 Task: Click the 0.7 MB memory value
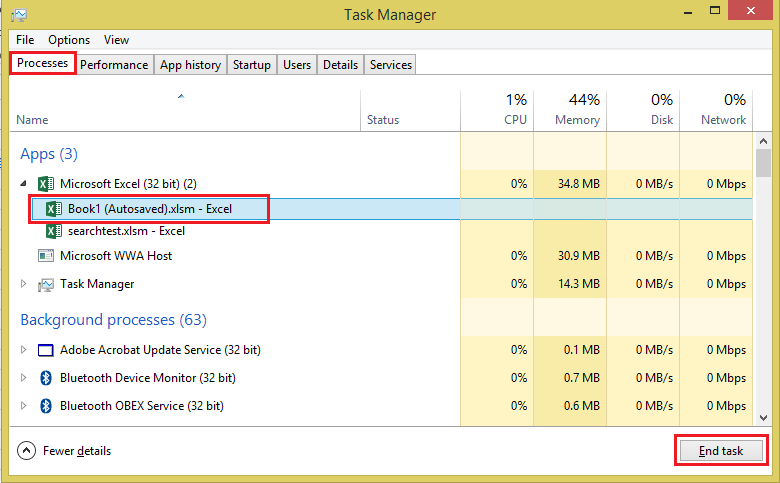click(582, 378)
